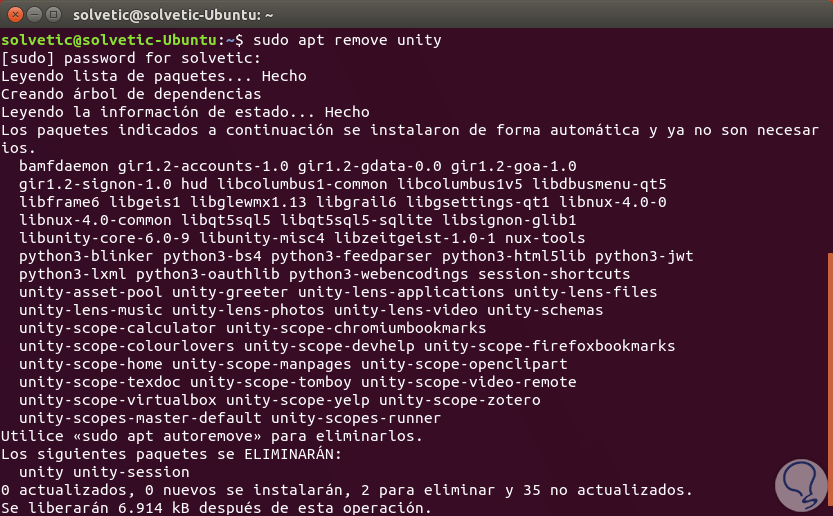
Task: Click the 'unity-scopes-runner' package name
Action: 356,418
